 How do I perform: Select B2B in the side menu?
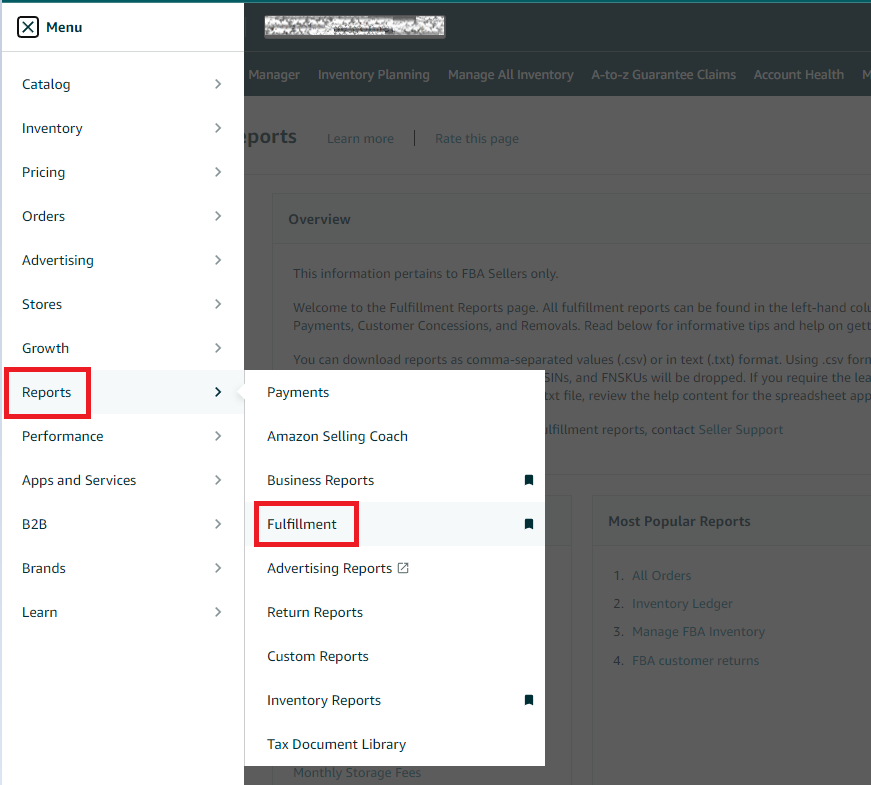(34, 524)
